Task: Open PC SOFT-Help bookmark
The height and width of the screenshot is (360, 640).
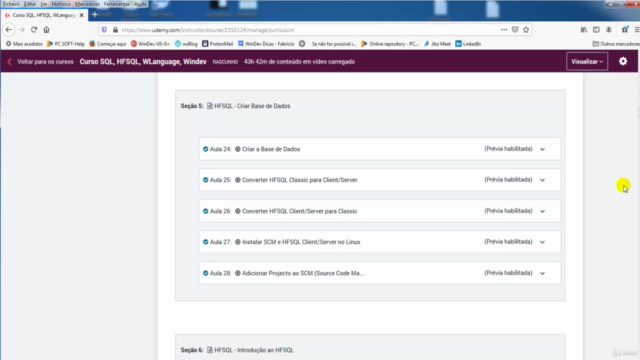Action: coord(66,44)
